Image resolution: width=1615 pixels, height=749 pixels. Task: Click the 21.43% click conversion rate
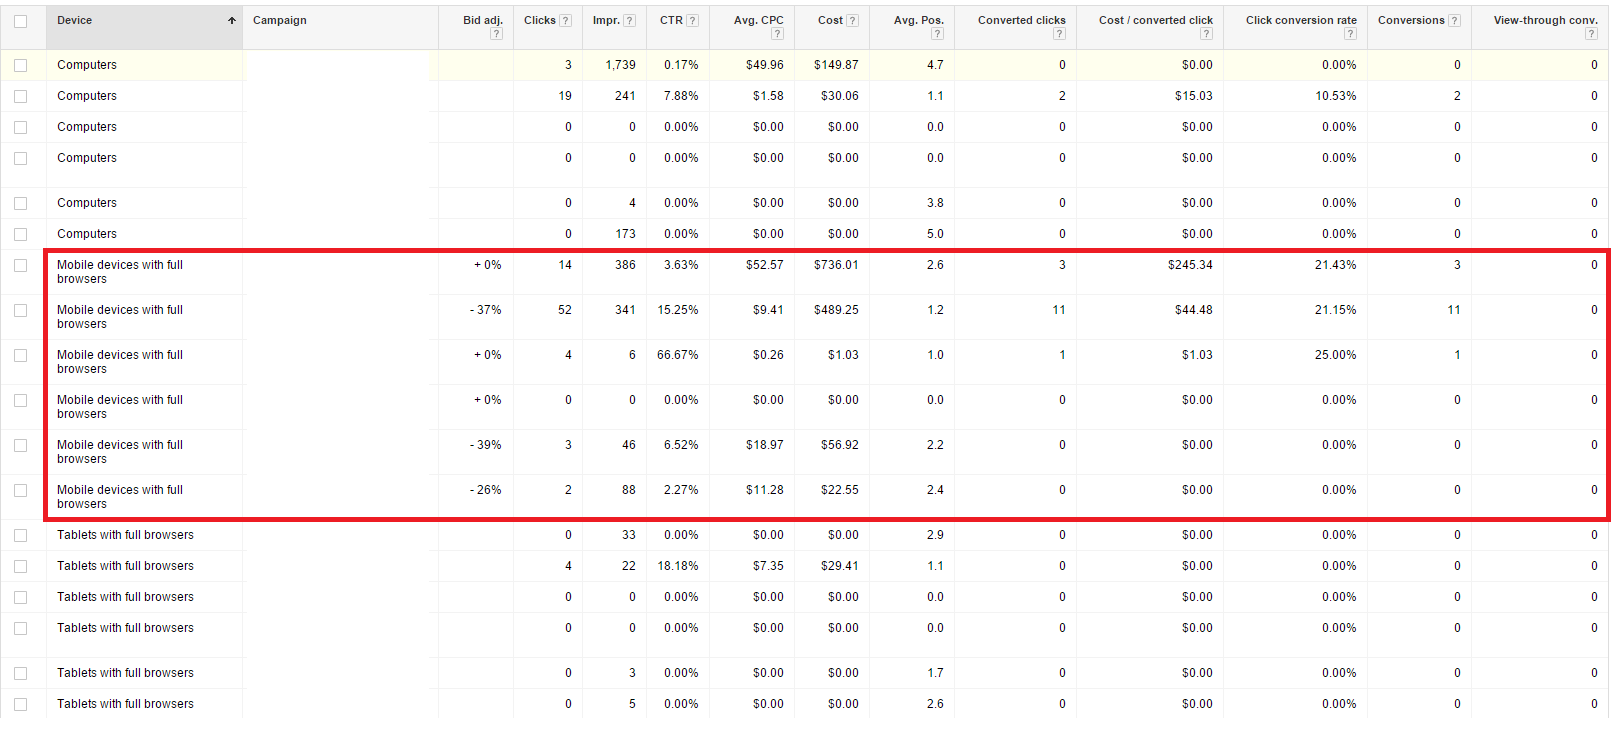(1336, 265)
